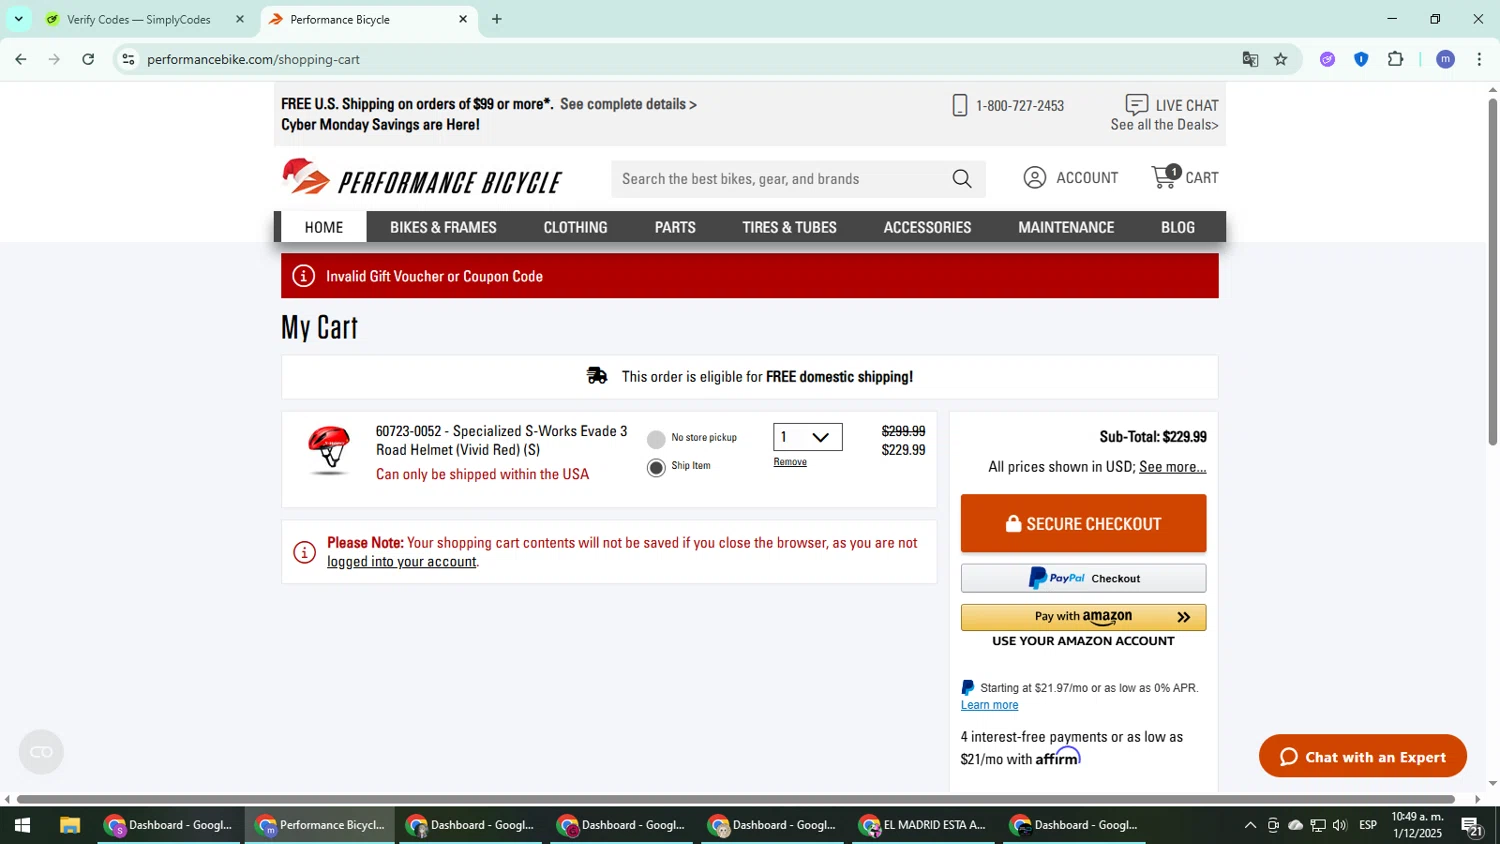Click the Live Chat speech bubble icon

[1136, 105]
